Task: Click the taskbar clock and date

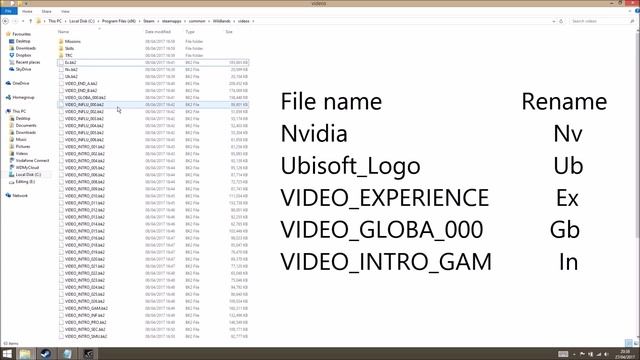Action: pyautogui.click(x=625, y=354)
